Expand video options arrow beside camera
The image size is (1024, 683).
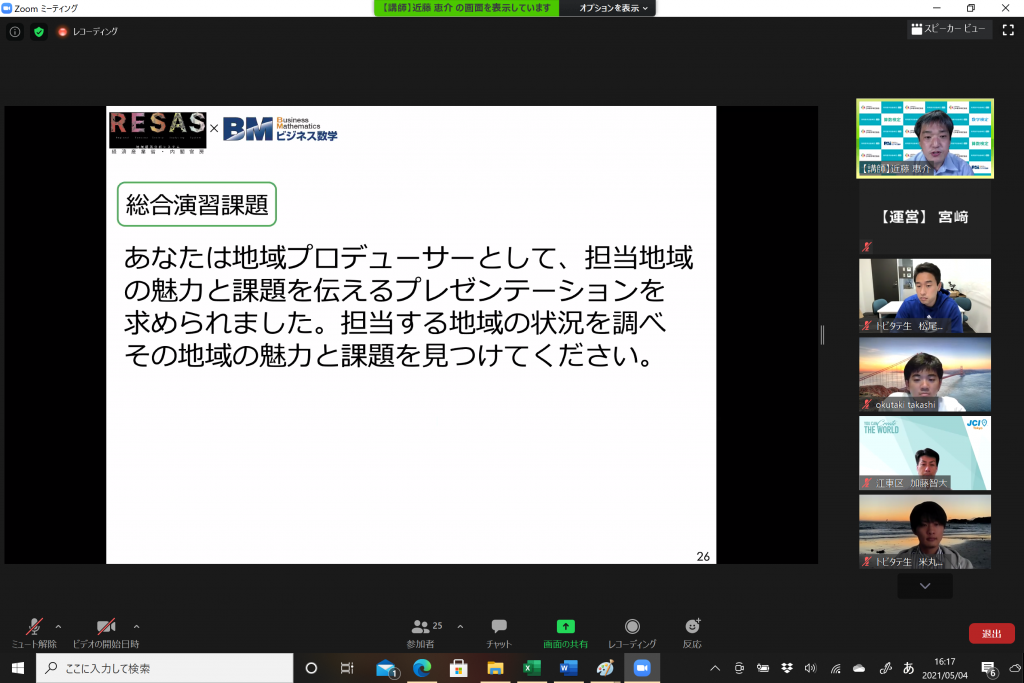click(x=131, y=626)
